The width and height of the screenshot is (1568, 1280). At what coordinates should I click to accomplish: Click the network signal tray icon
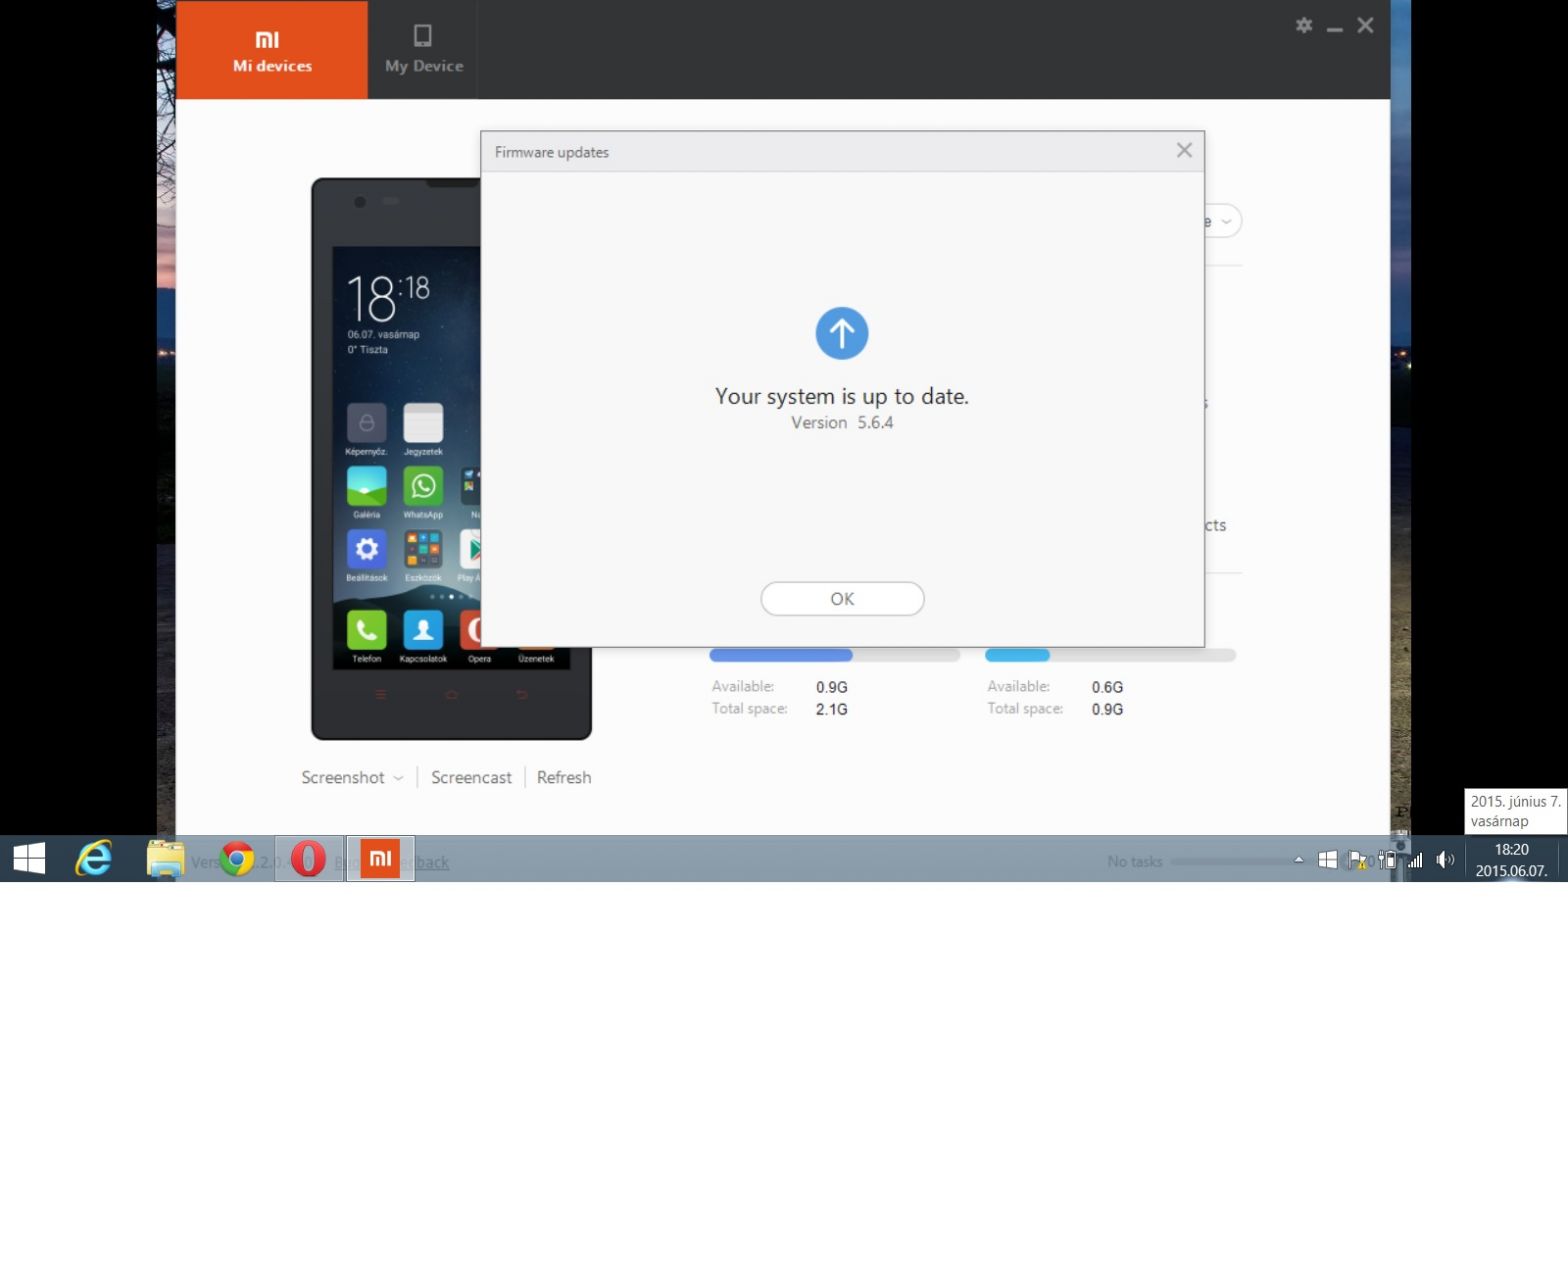[1415, 859]
